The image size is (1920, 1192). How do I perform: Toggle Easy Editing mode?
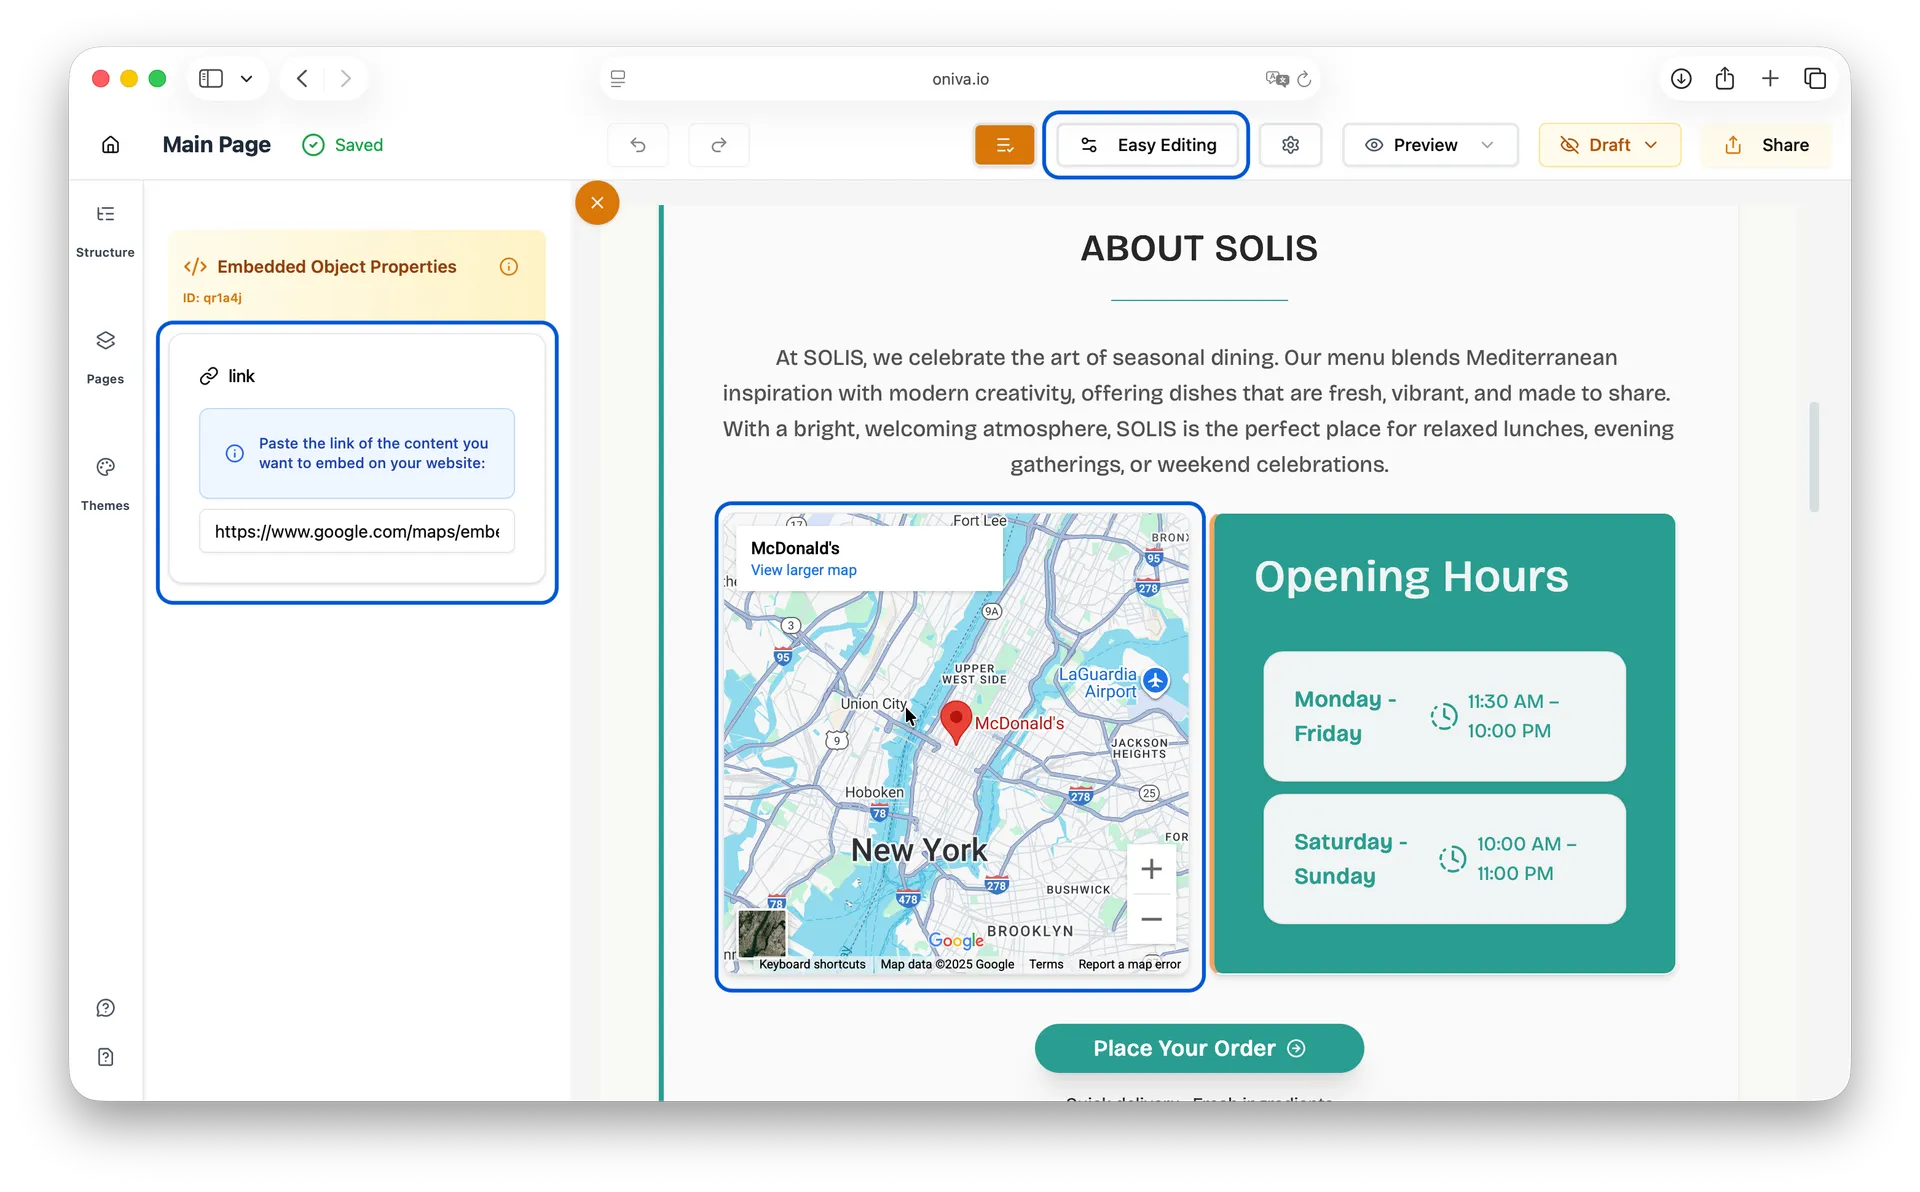pos(1147,145)
